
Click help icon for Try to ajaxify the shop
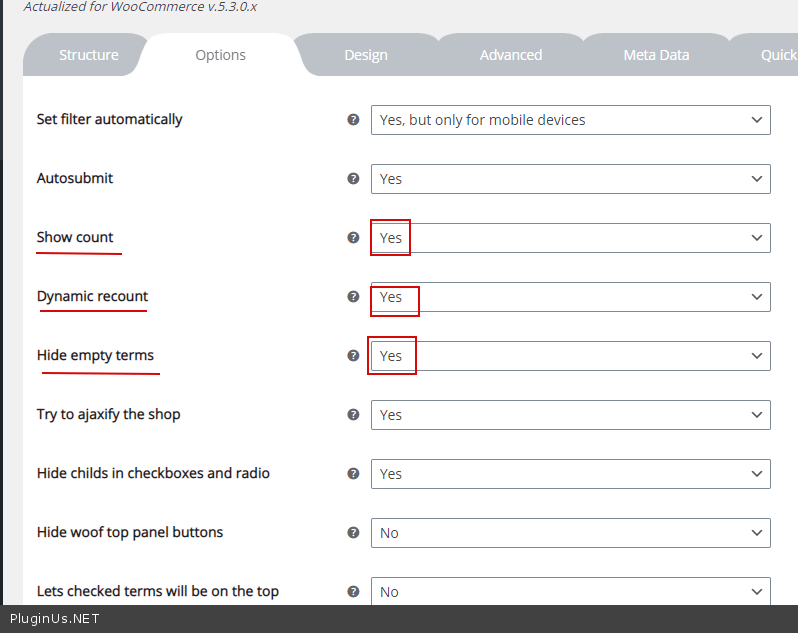click(353, 414)
